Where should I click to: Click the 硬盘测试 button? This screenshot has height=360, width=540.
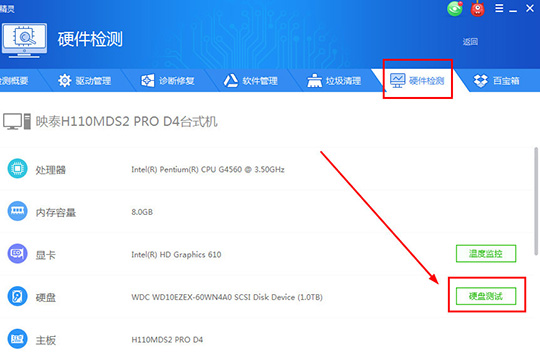[x=486, y=296]
